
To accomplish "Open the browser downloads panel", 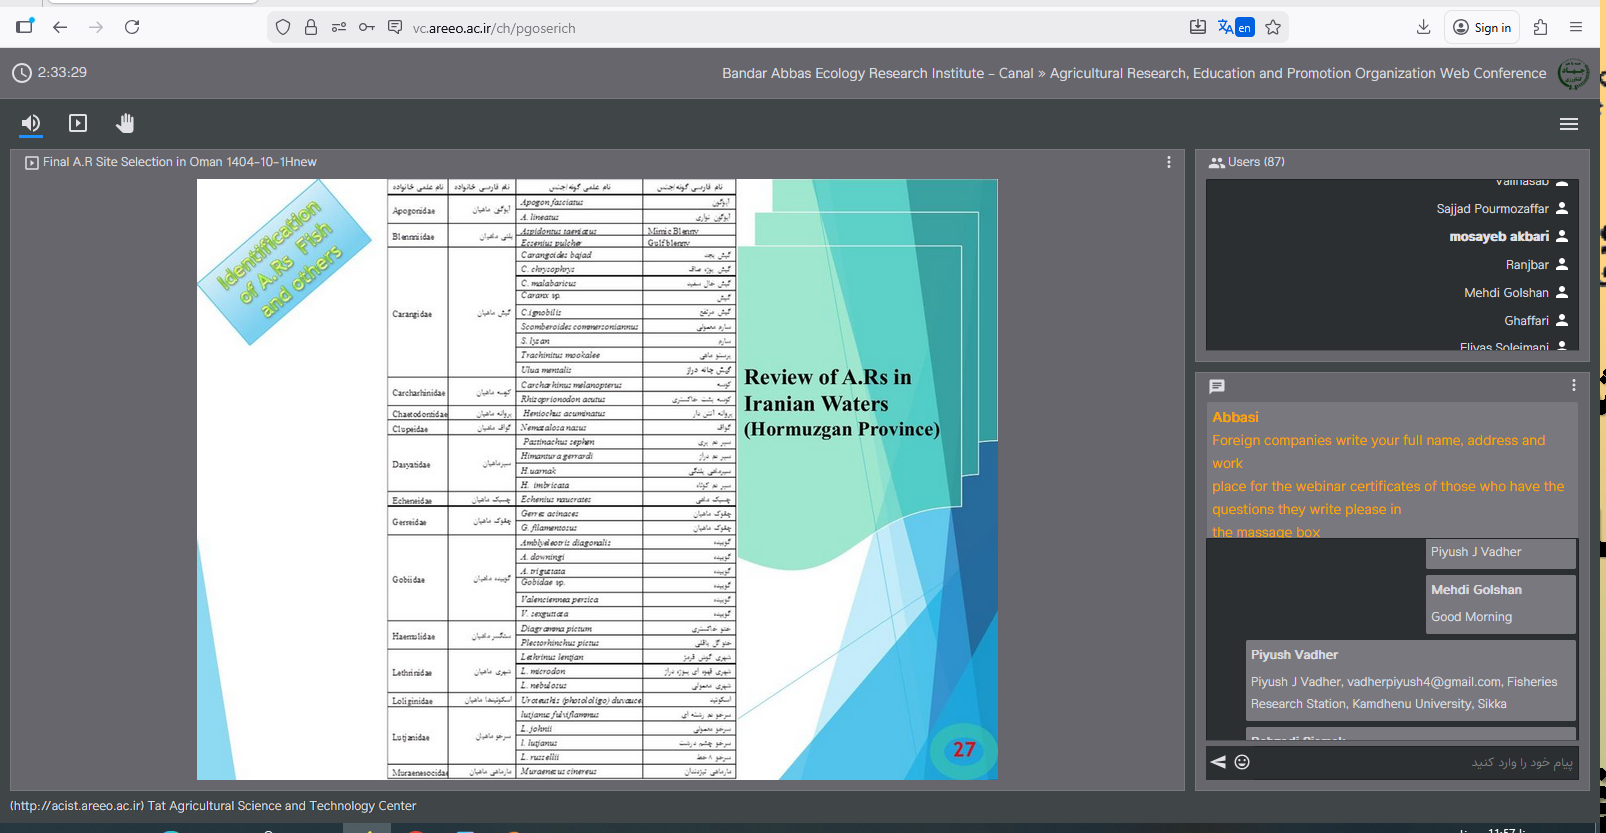I will pos(1423,27).
